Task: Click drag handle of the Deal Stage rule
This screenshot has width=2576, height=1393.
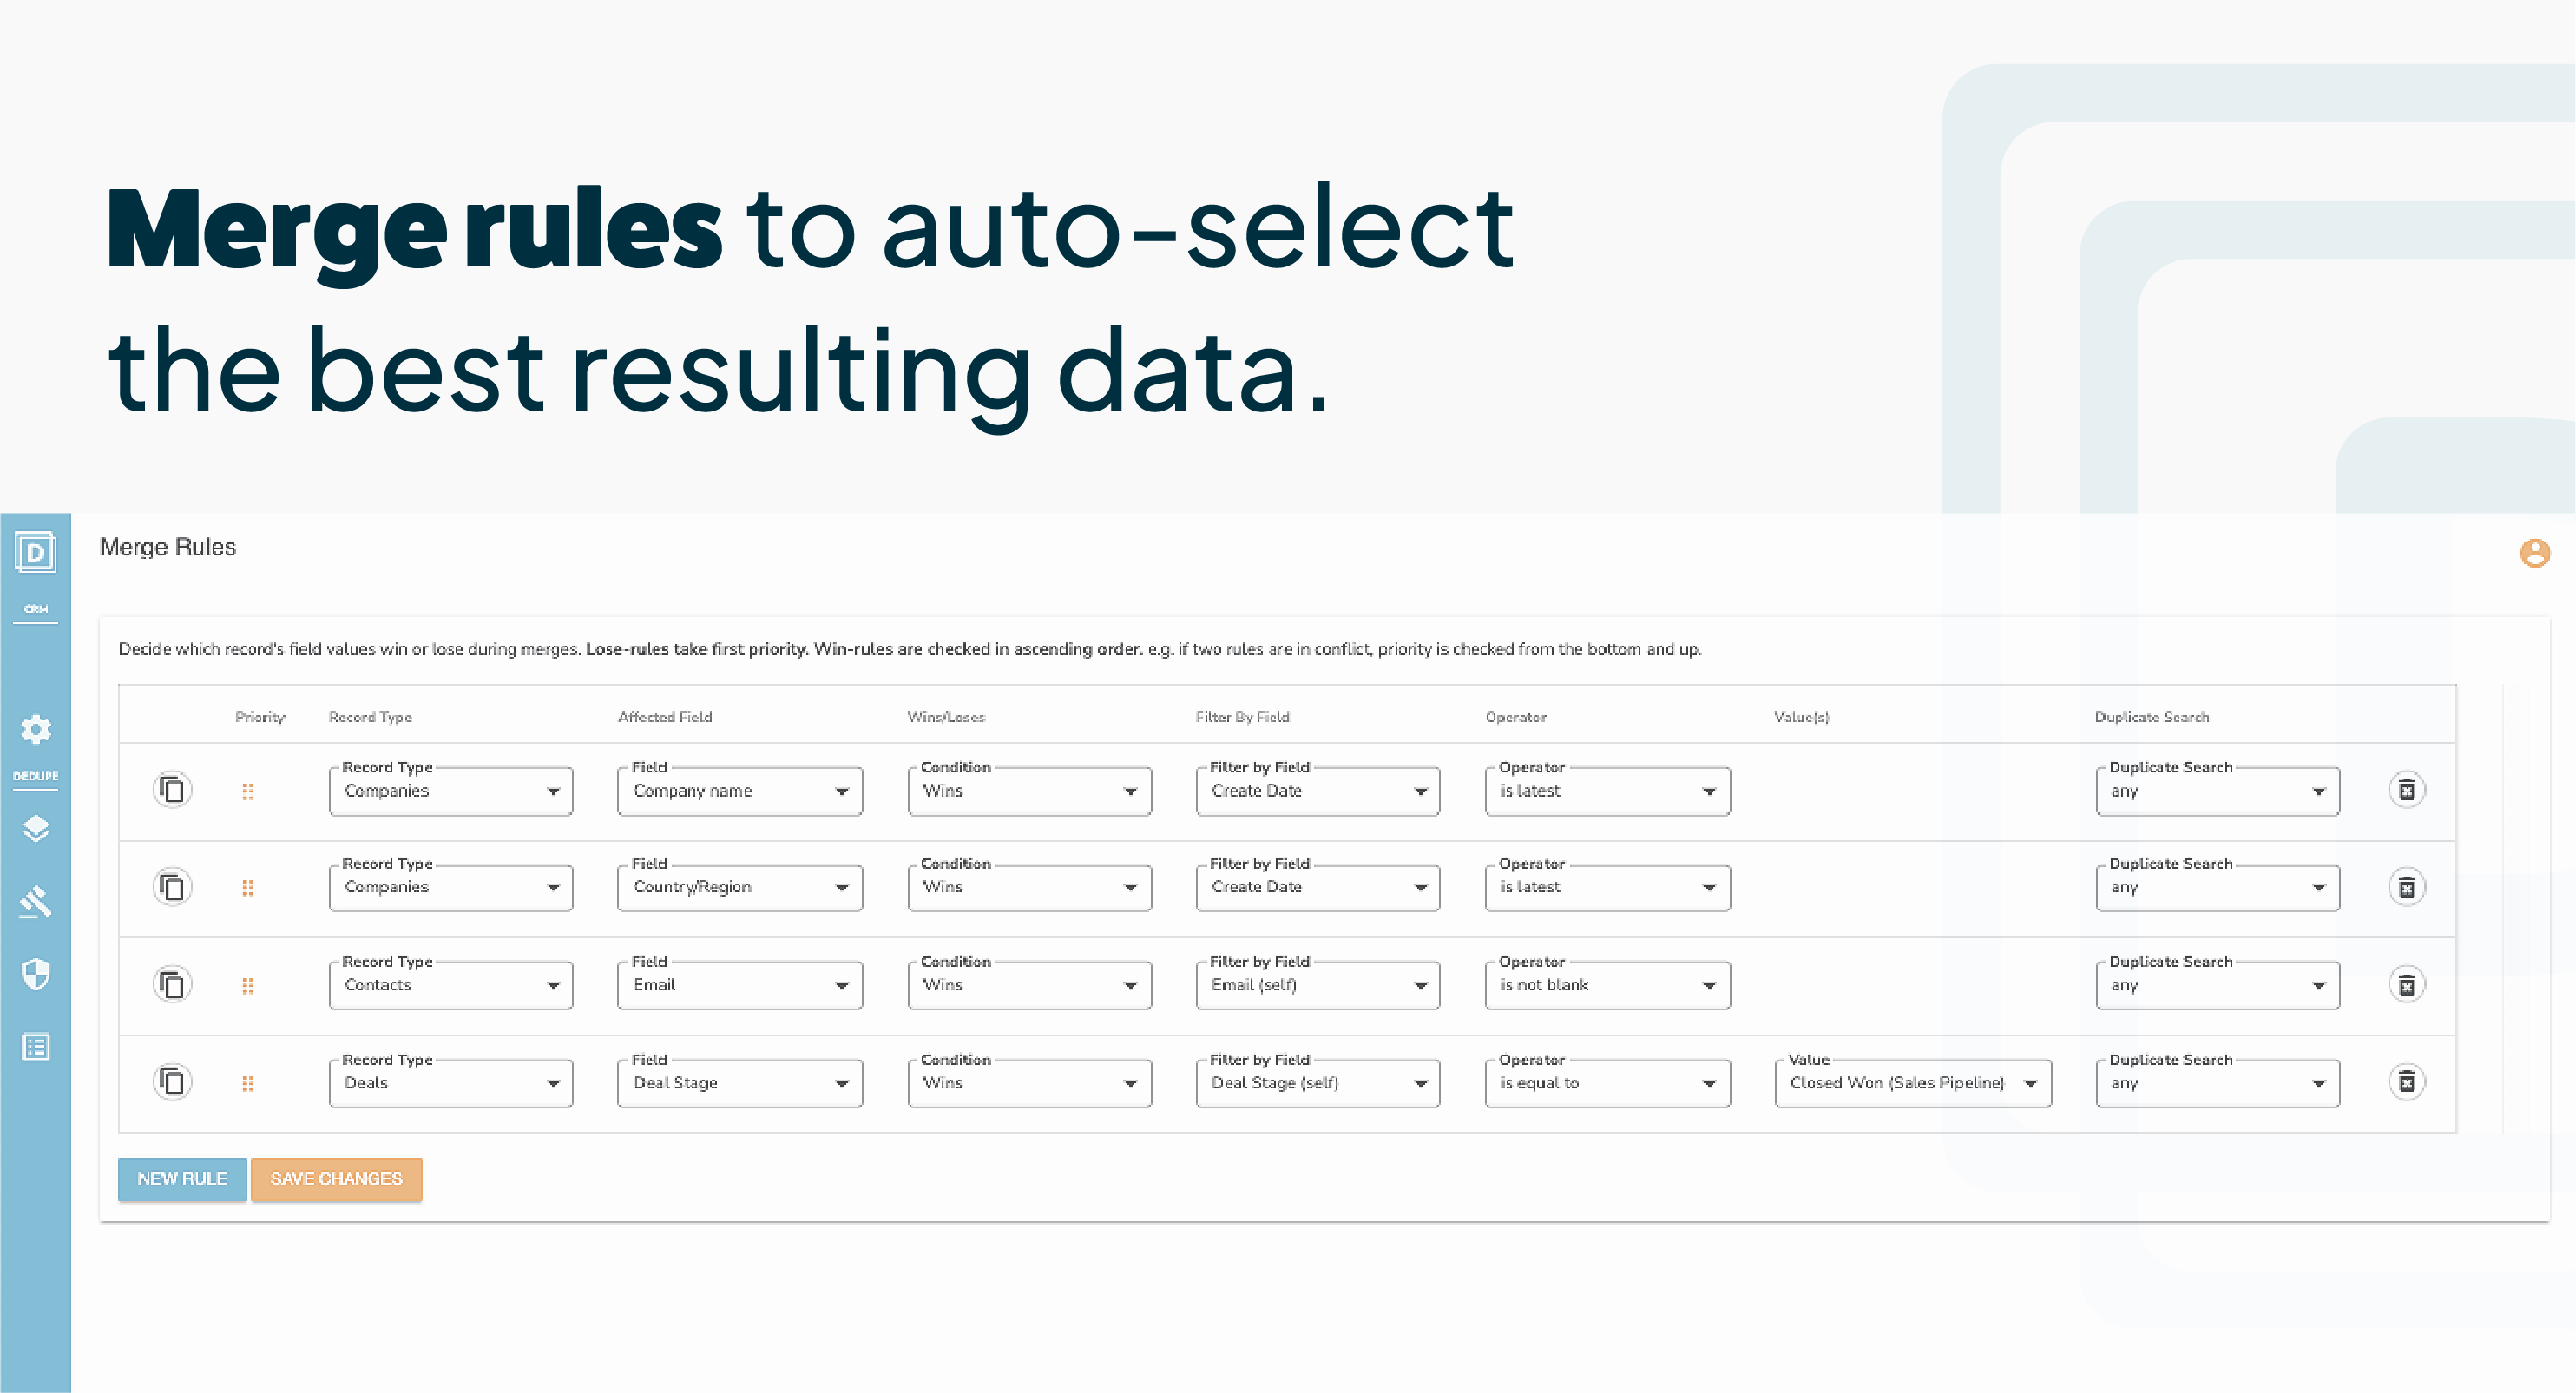Action: click(247, 1083)
